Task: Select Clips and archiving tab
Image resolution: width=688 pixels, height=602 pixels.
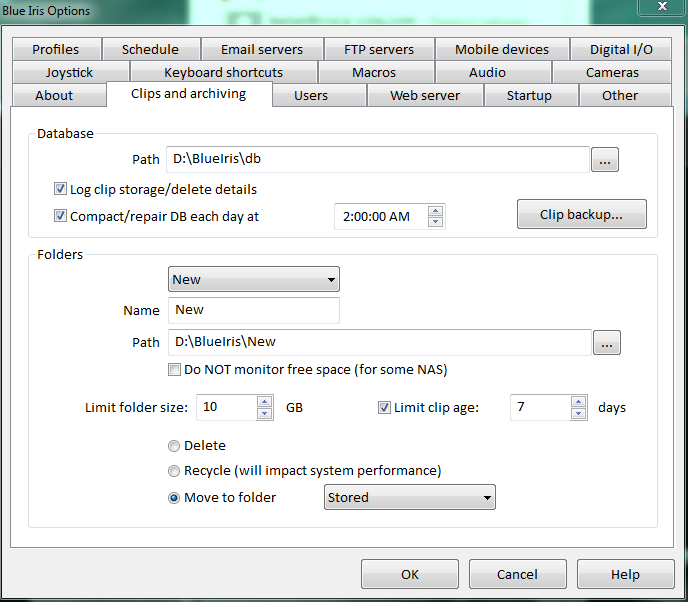Action: point(189,93)
